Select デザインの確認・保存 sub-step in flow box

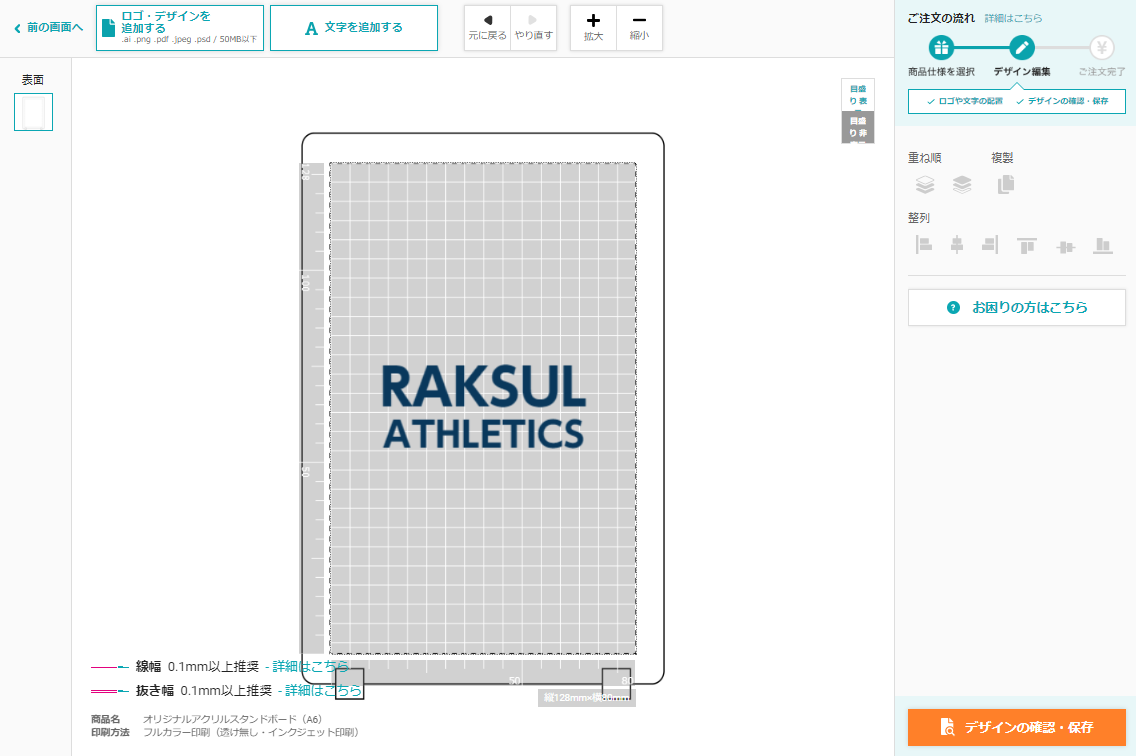[x=1062, y=101]
